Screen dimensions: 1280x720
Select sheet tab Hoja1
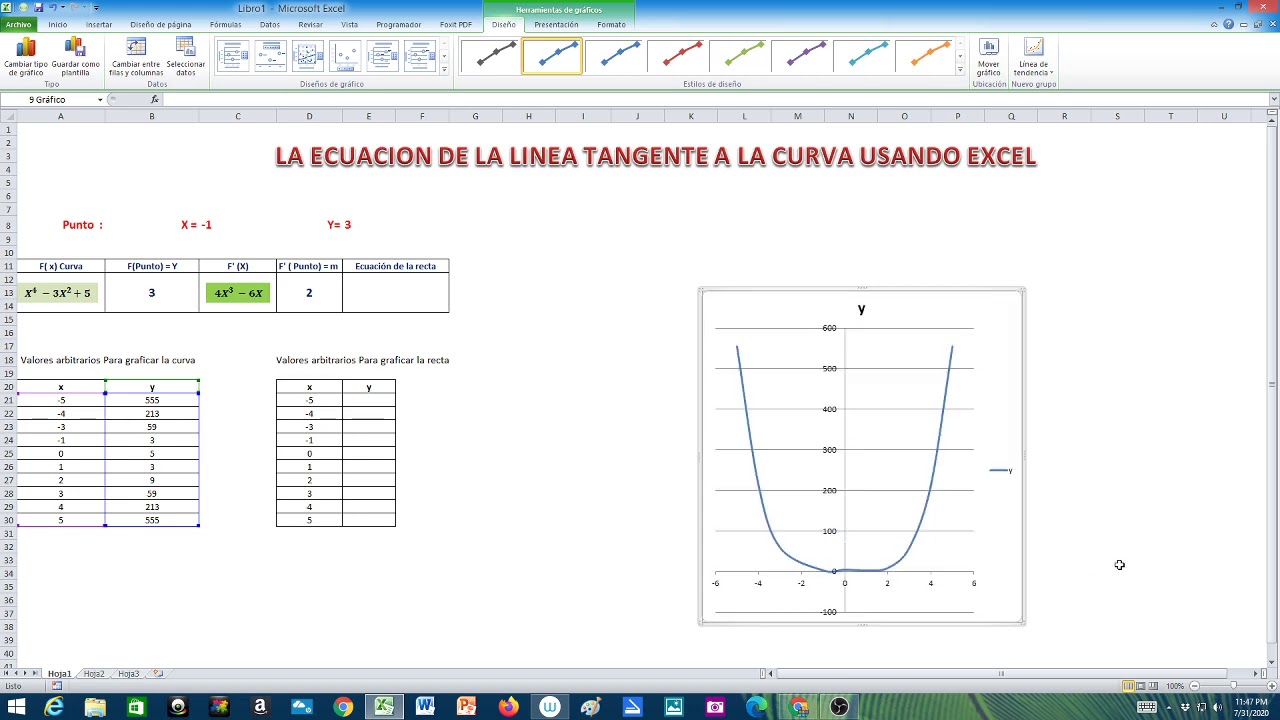point(59,674)
